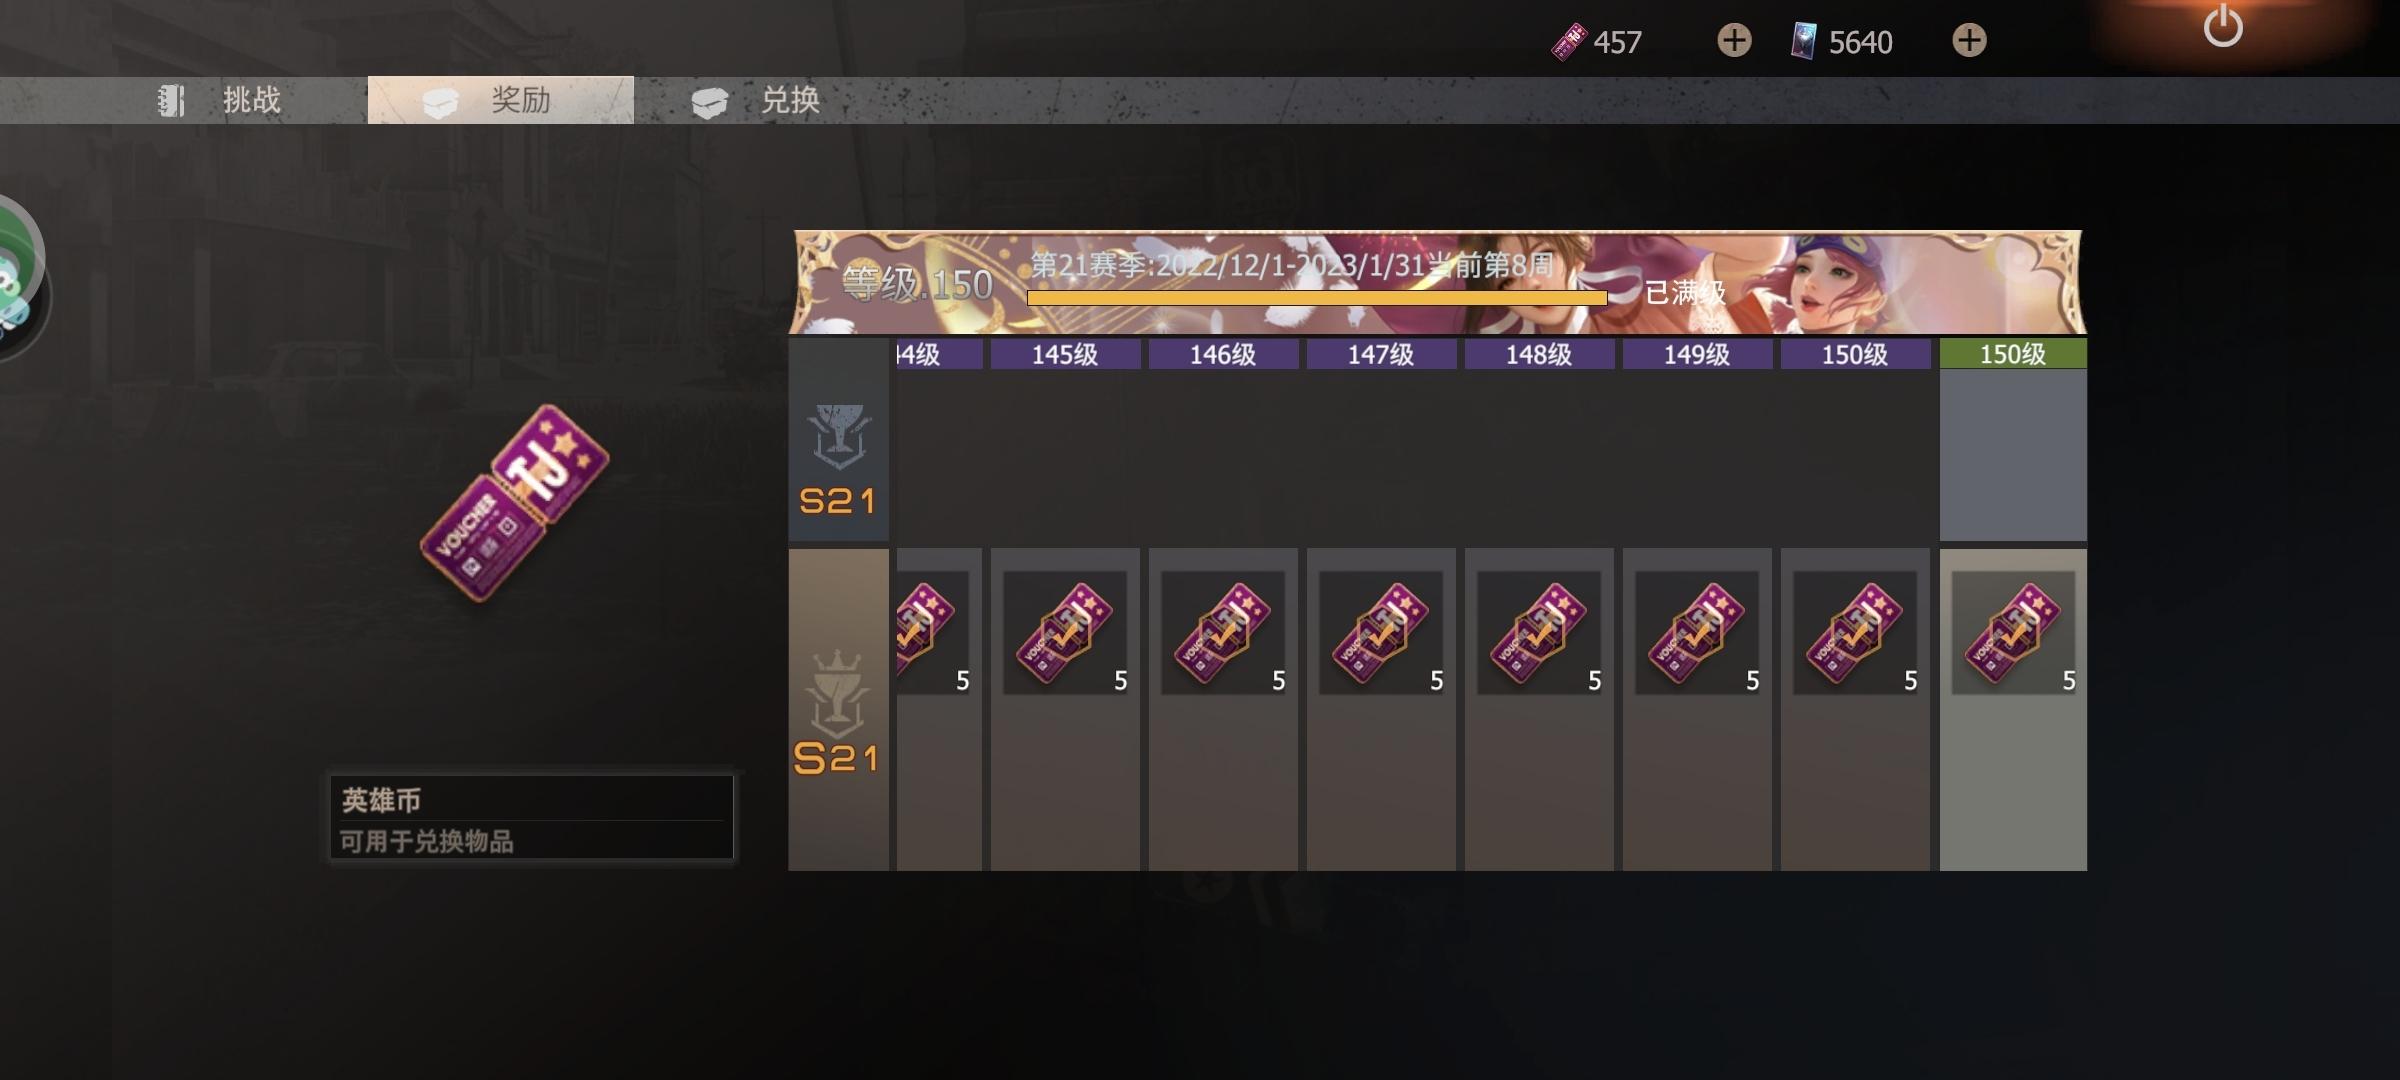The image size is (2400, 1080).
Task: Select the highlighted green 150级 voucher reward
Action: point(2013,633)
